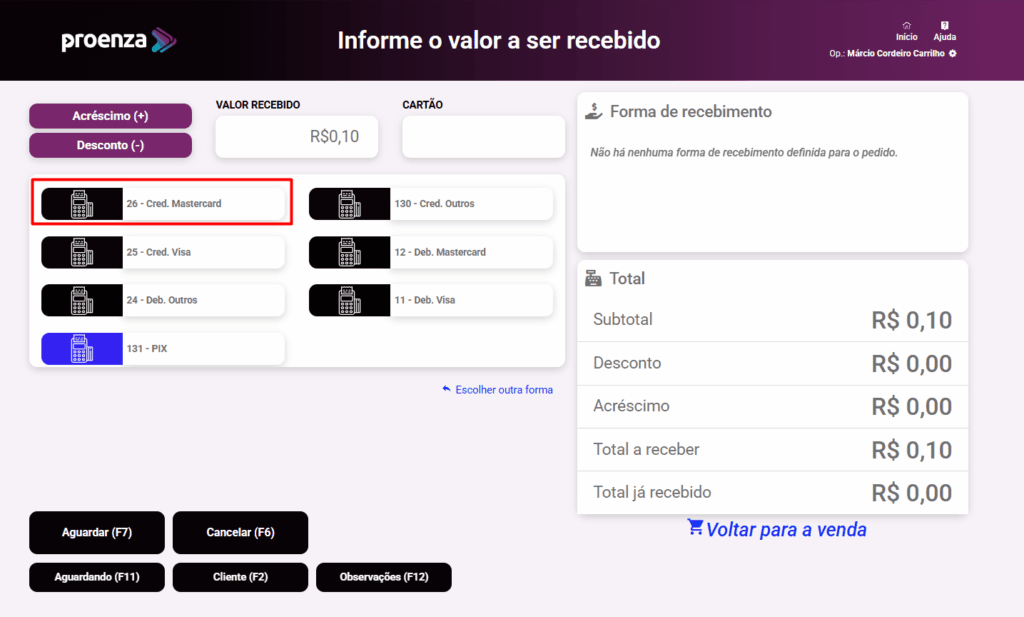The width and height of the screenshot is (1024, 617).
Task: Click the Cartão input field
Action: tap(483, 137)
